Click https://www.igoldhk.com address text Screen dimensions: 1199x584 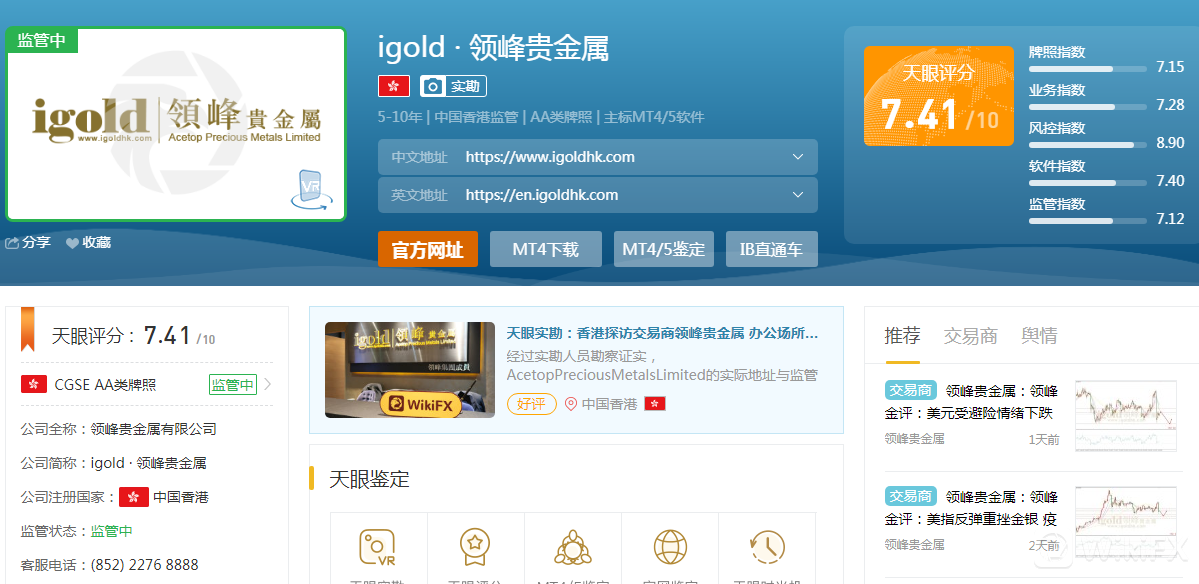pyautogui.click(x=550, y=157)
